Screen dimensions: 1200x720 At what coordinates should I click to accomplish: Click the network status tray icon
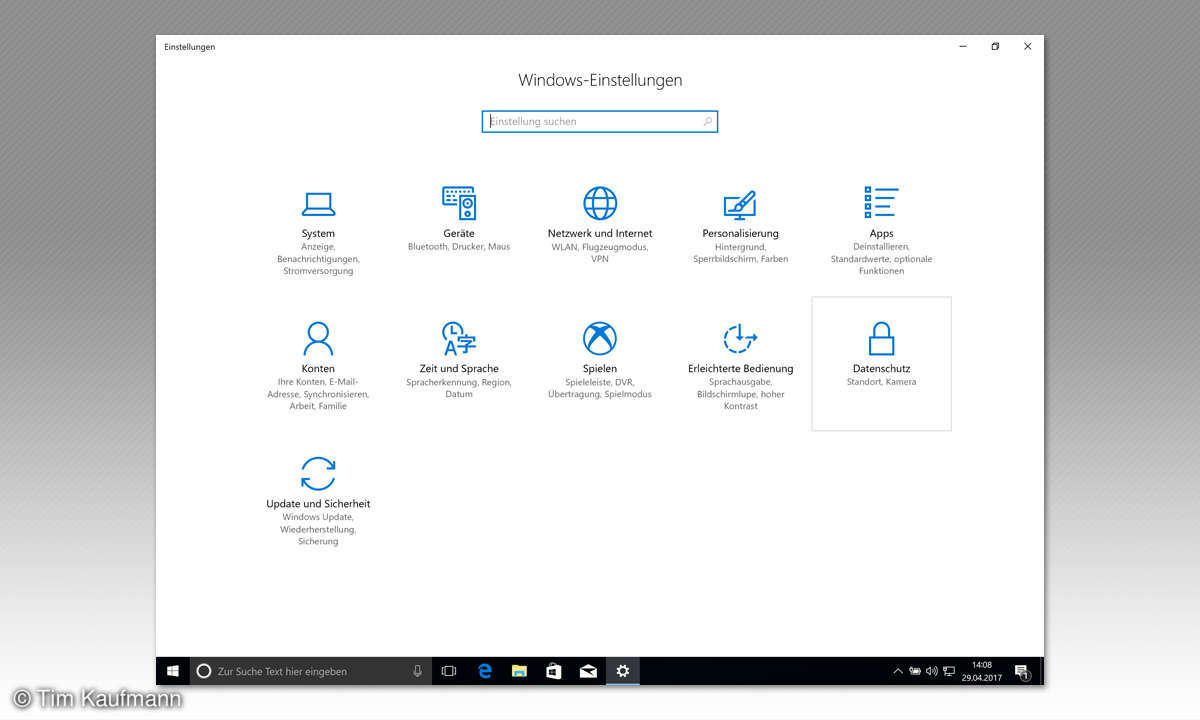949,671
